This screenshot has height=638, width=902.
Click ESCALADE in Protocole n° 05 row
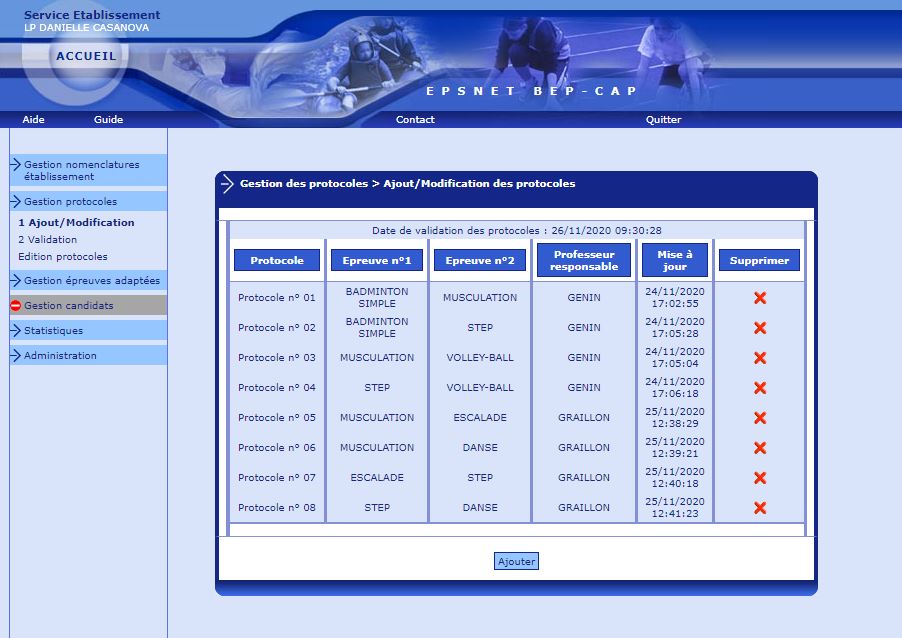[480, 418]
